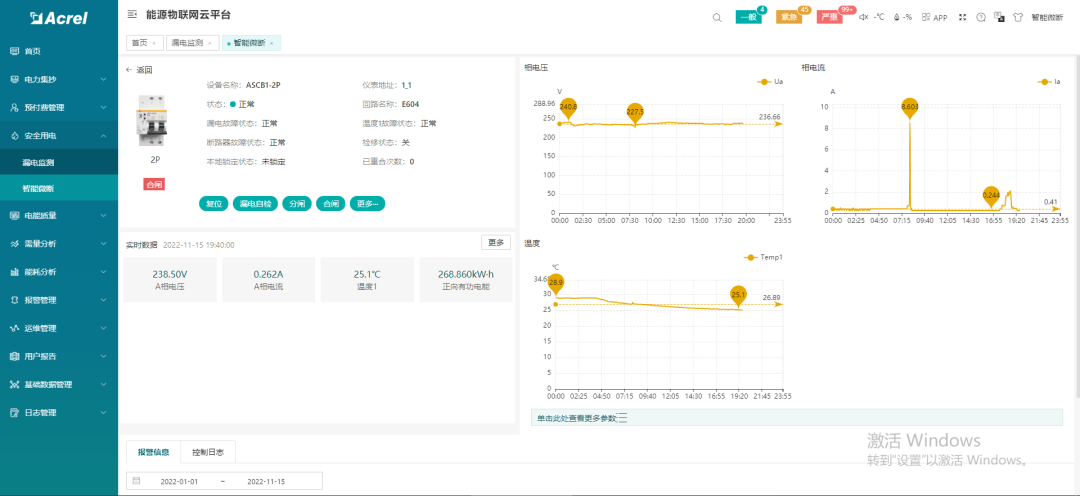Expand the 用户报告 chevron
1080x496 pixels.
(x=103, y=356)
